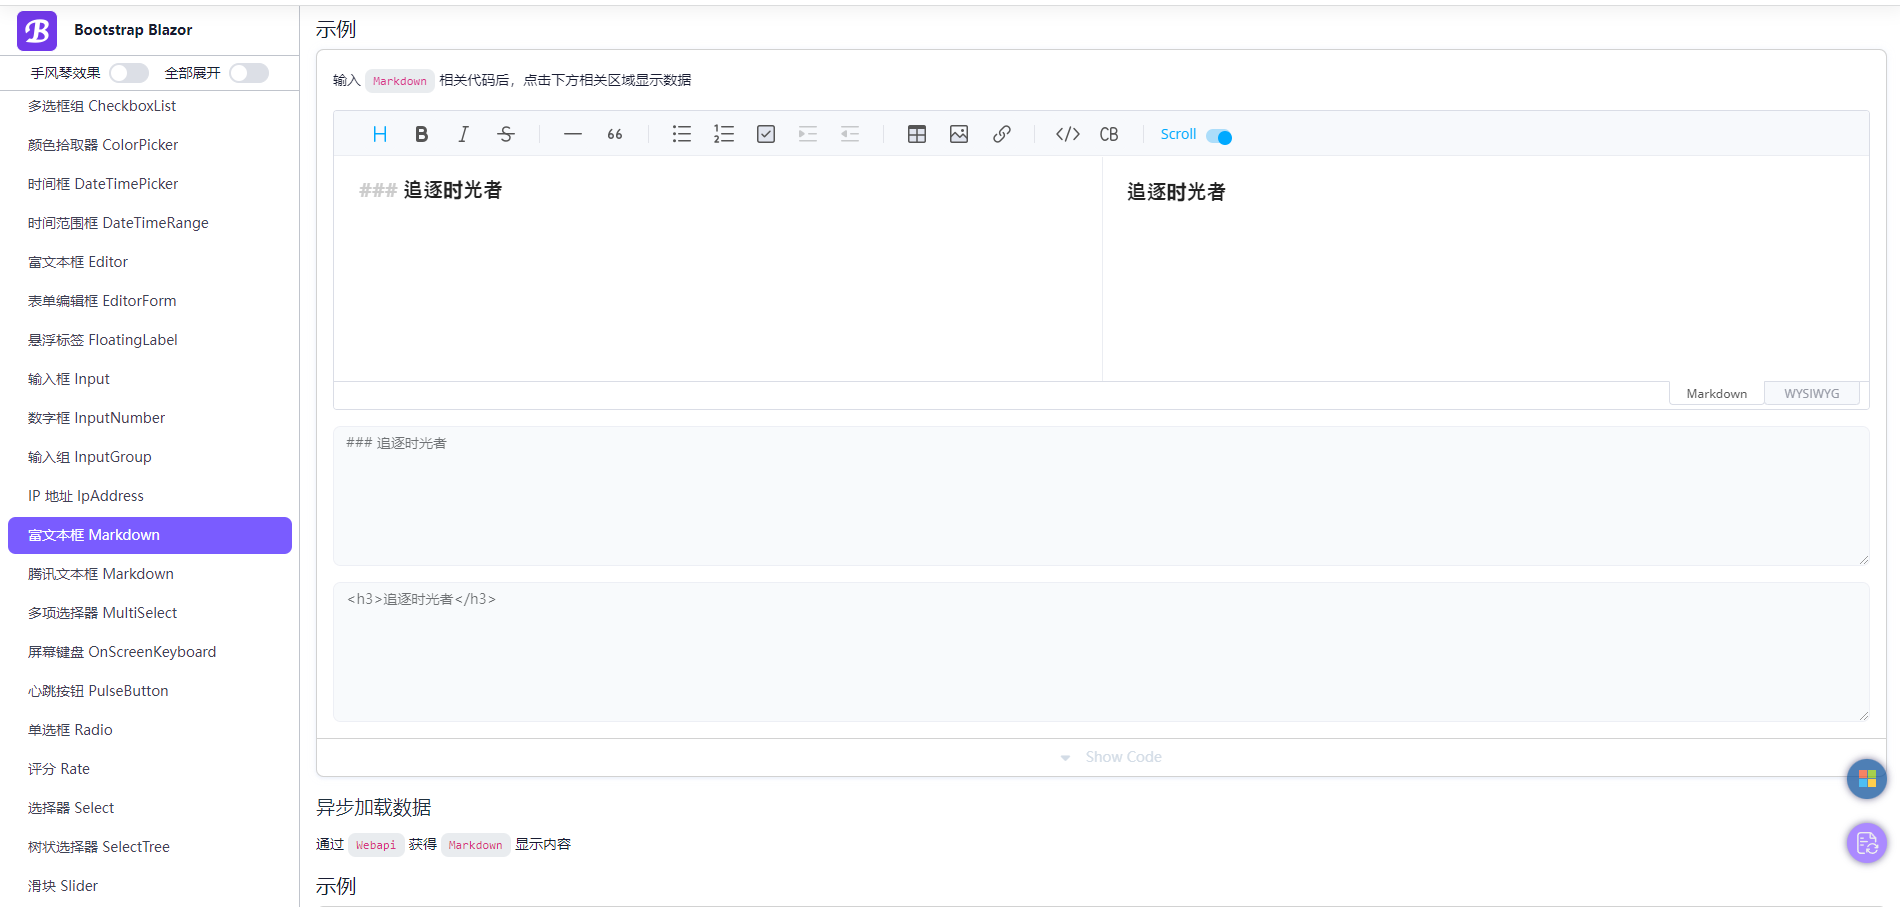The width and height of the screenshot is (1900, 907).
Task: Insert an image using the picture icon
Action: 959,133
